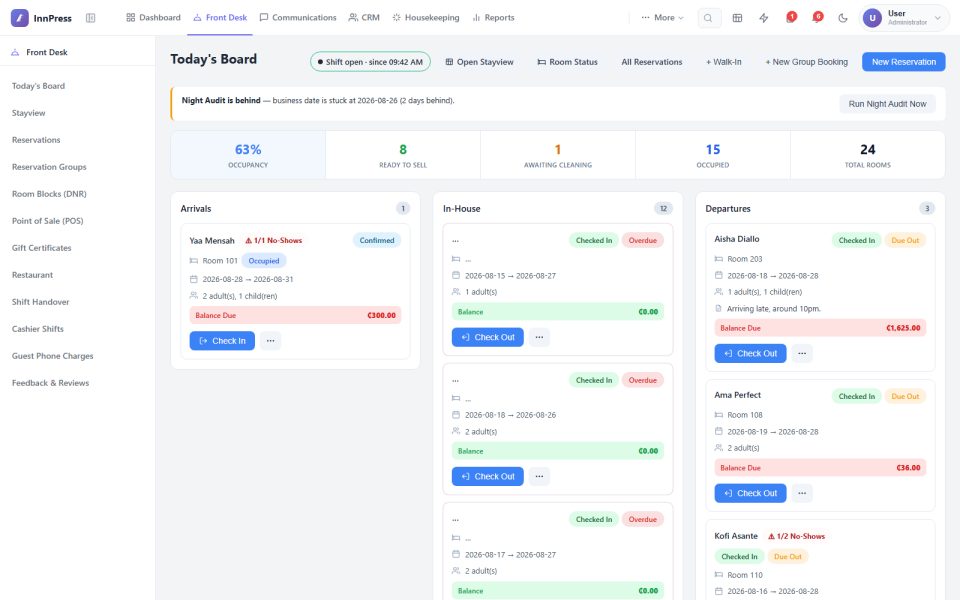The height and width of the screenshot is (600, 960).
Task: Open the search icon in header
Action: pyautogui.click(x=708, y=18)
